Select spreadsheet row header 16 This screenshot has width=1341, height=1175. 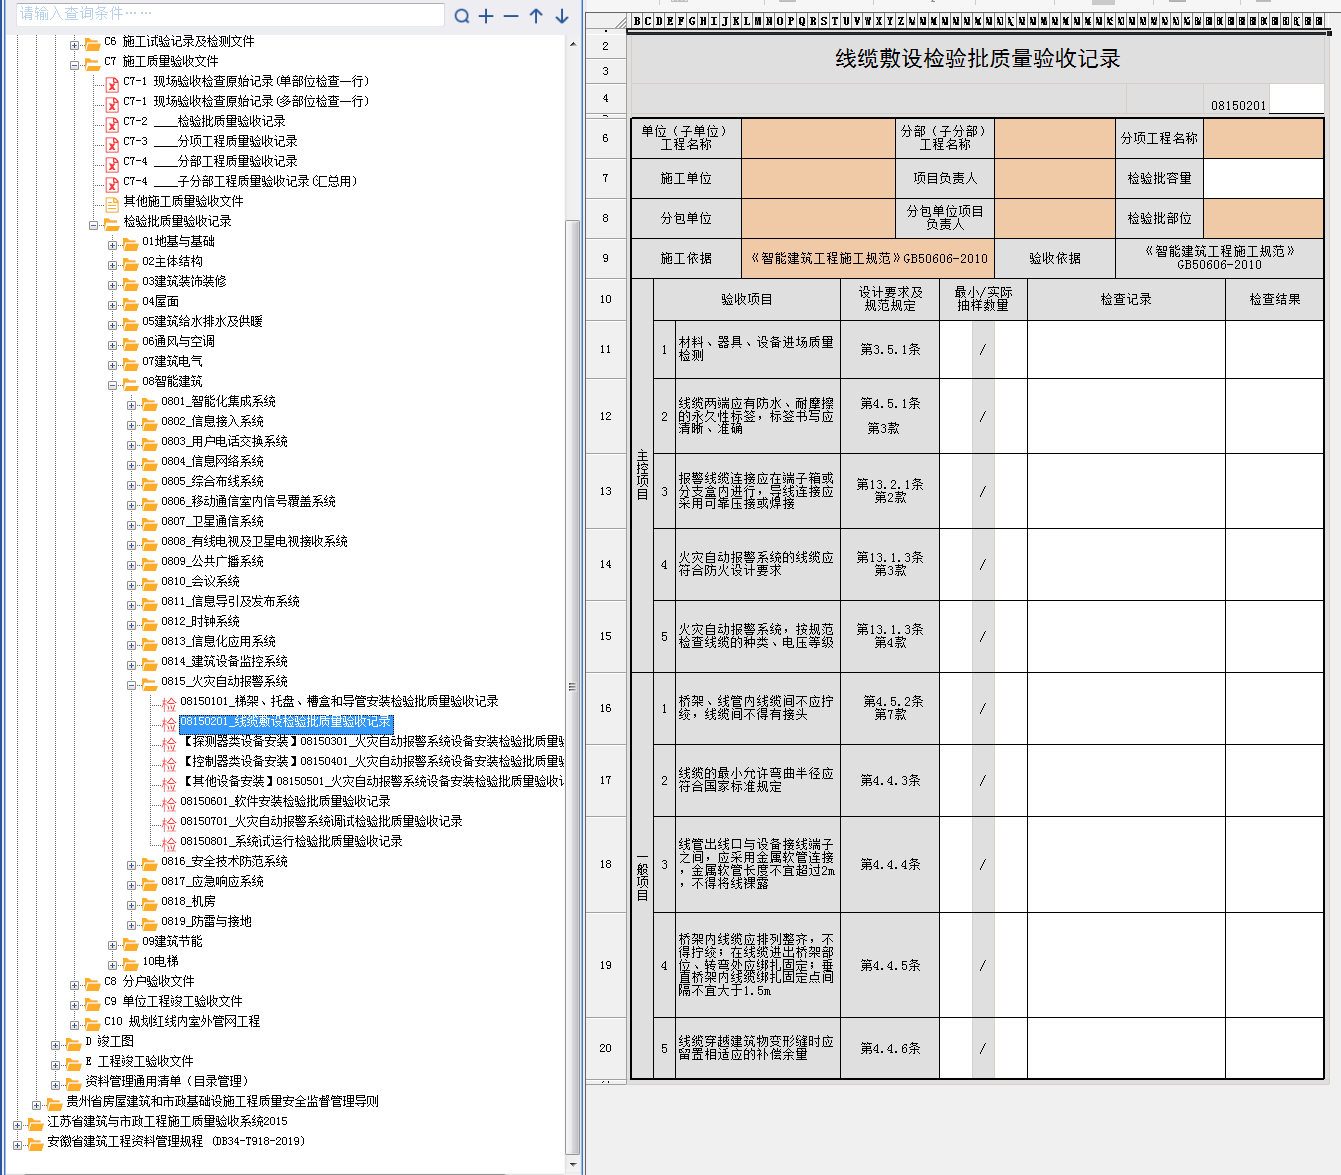point(606,708)
